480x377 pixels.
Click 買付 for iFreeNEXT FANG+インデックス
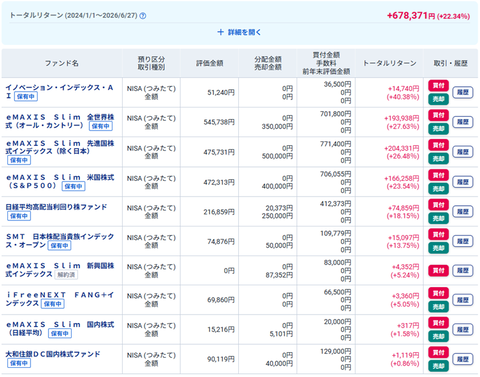pyautogui.click(x=438, y=293)
